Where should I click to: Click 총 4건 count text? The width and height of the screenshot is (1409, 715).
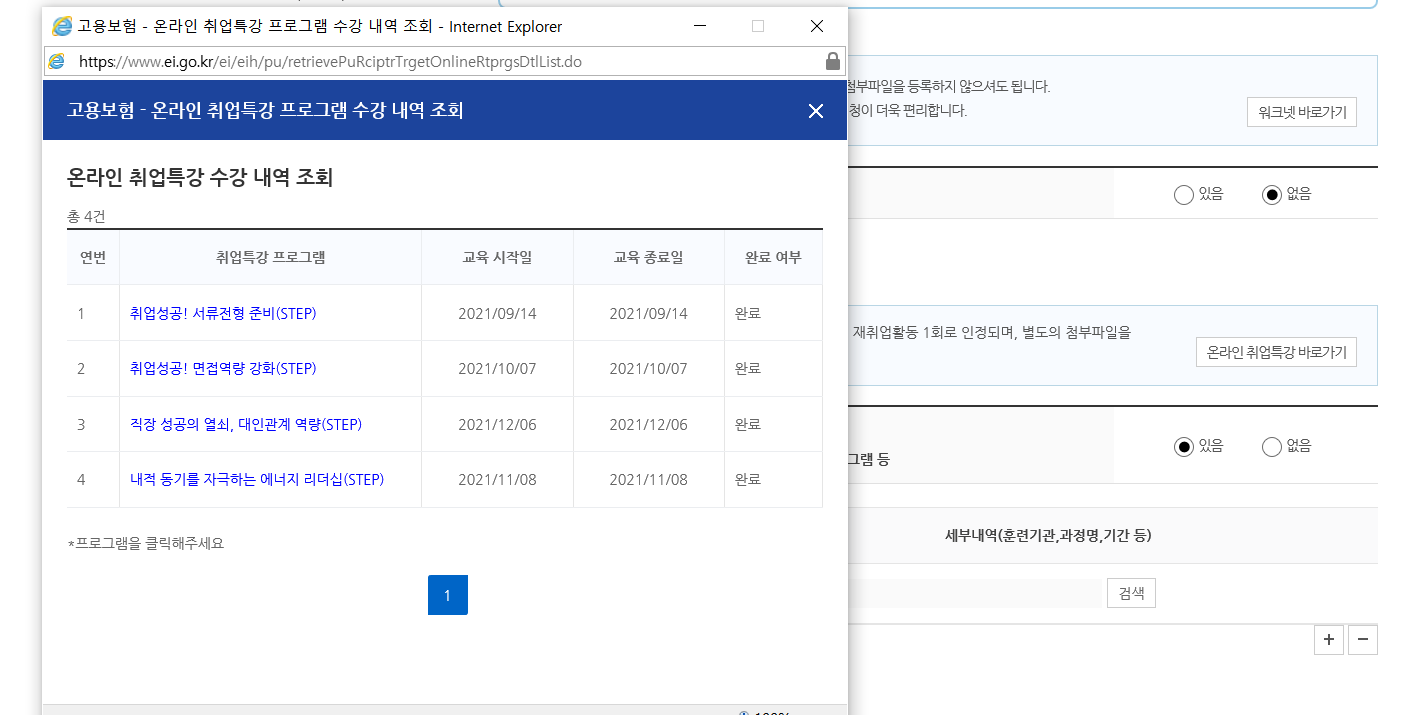(x=86, y=216)
